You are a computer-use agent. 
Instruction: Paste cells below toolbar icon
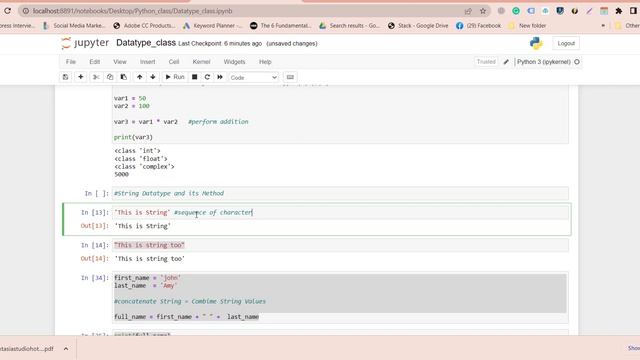click(123, 77)
